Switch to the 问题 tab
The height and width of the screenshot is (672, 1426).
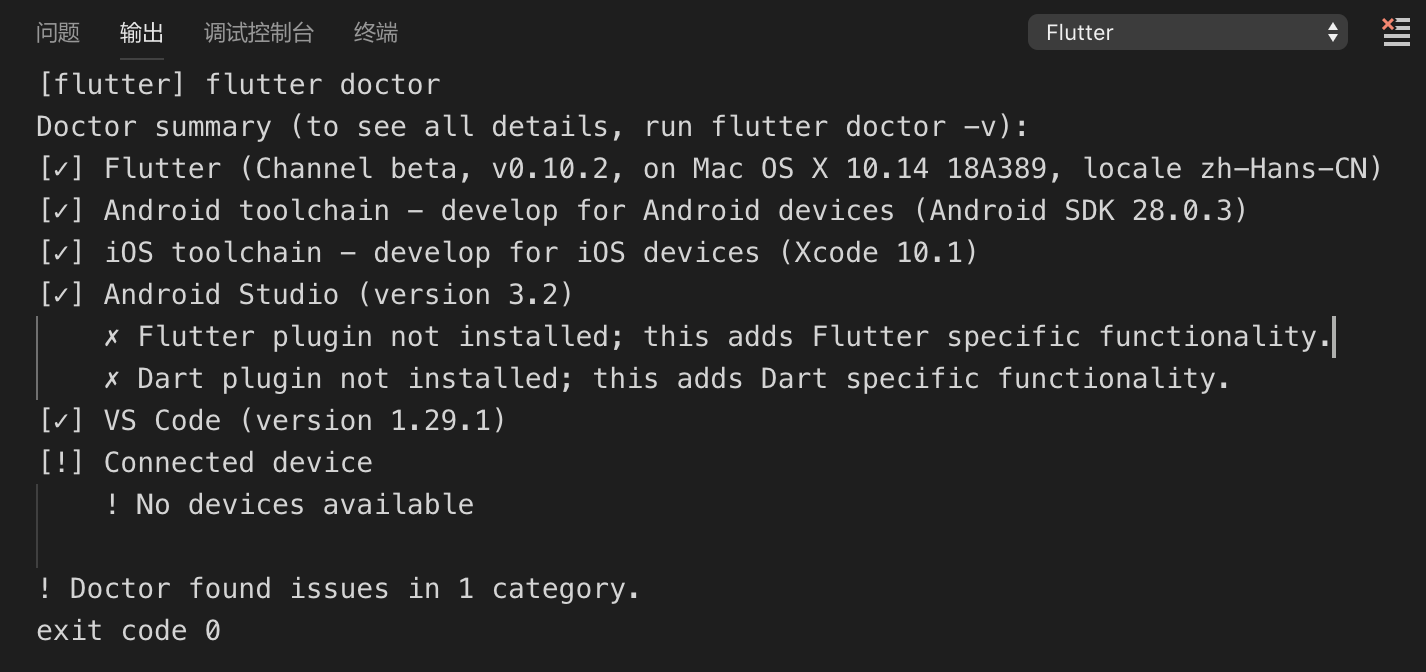pos(57,33)
